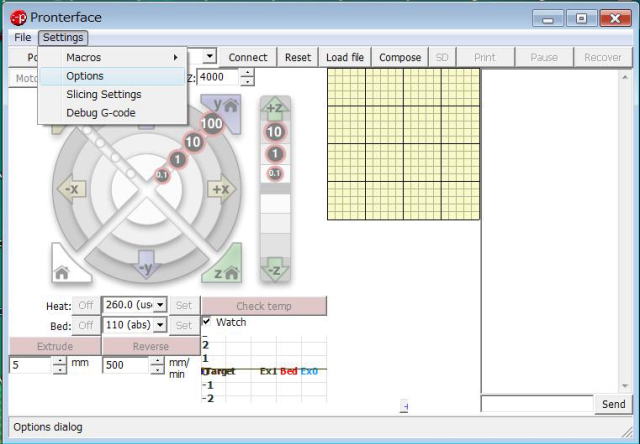This screenshot has height=444, width=640.
Task: Click the Recover button
Action: (603, 58)
